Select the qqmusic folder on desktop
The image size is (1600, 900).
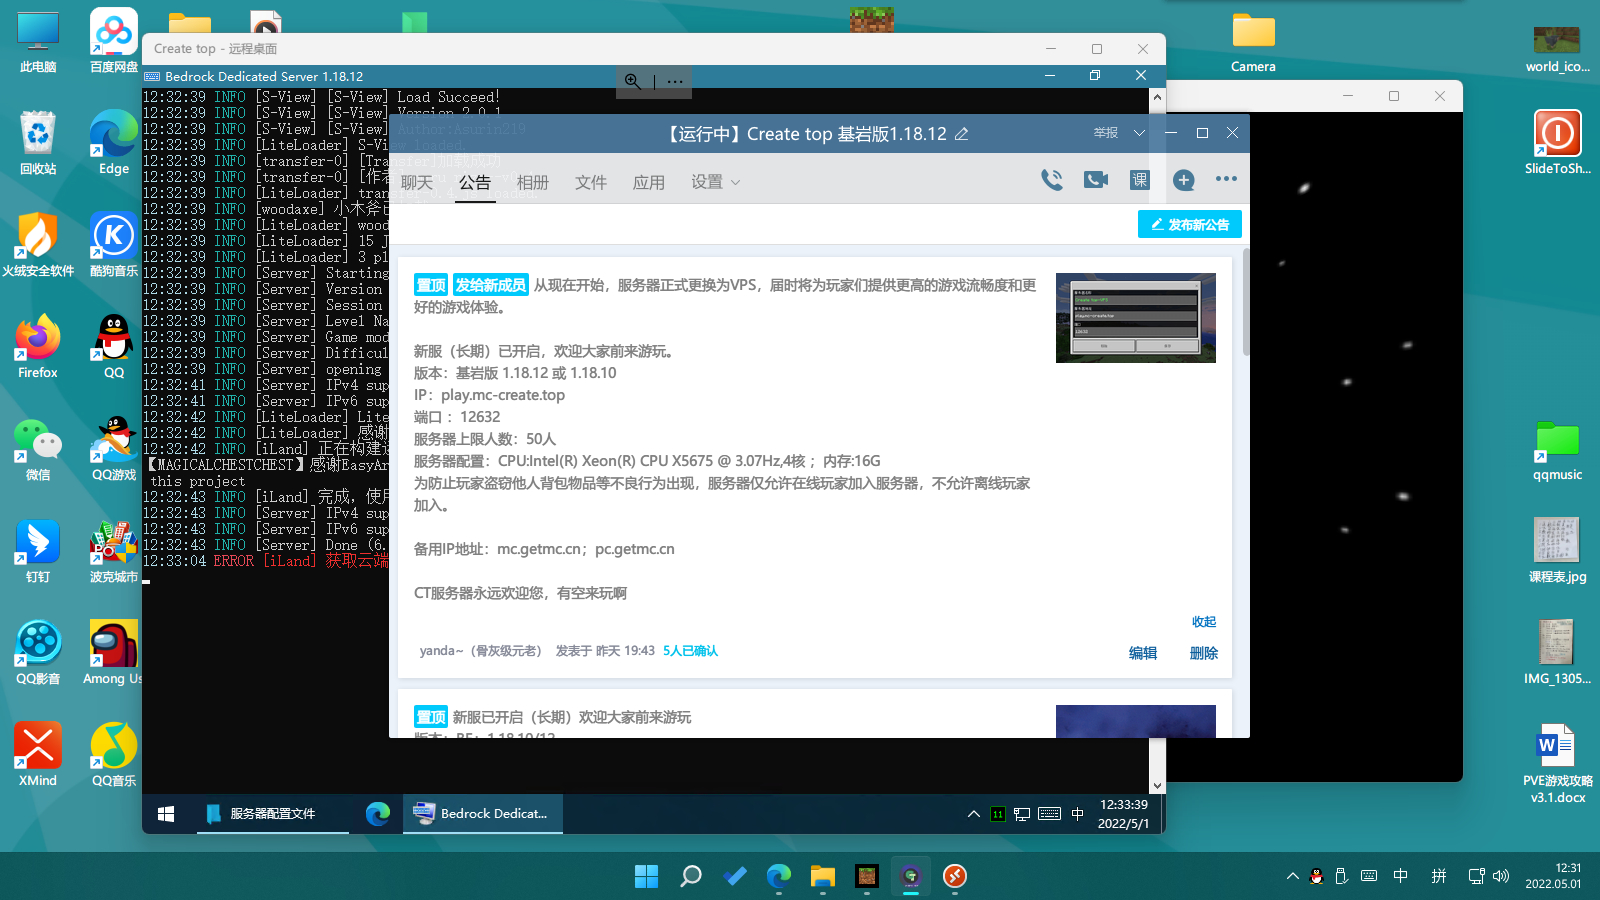point(1557,449)
